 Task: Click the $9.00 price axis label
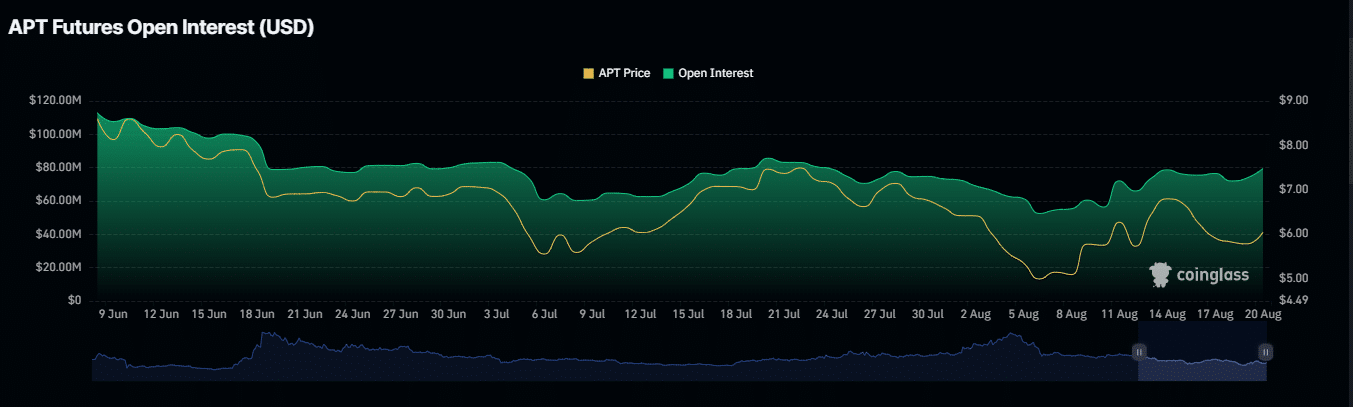1294,101
